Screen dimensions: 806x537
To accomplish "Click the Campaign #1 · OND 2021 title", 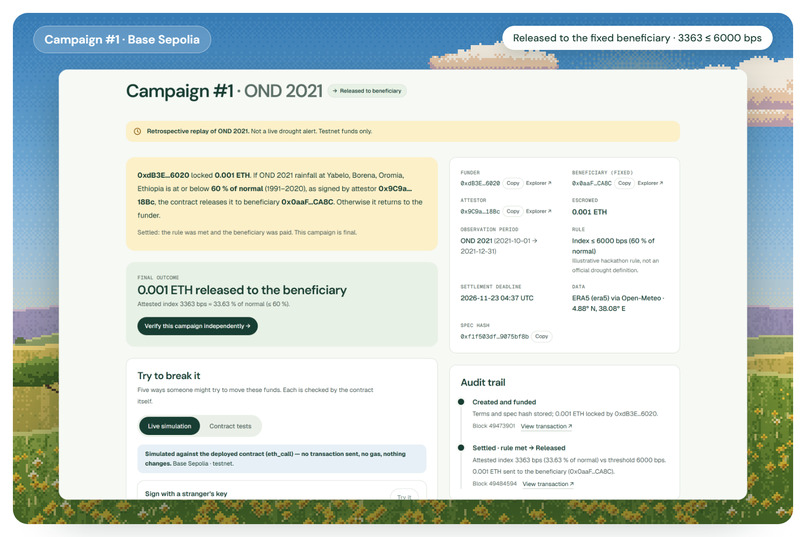I will (x=224, y=91).
